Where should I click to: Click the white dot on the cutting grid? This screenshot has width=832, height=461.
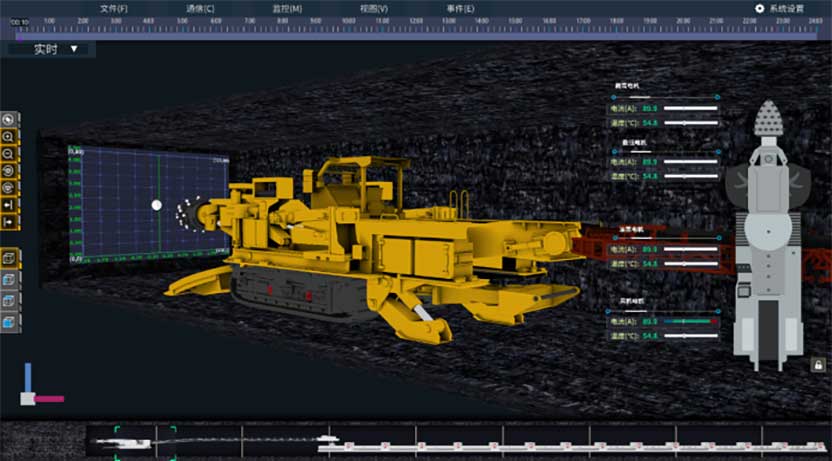[156, 205]
